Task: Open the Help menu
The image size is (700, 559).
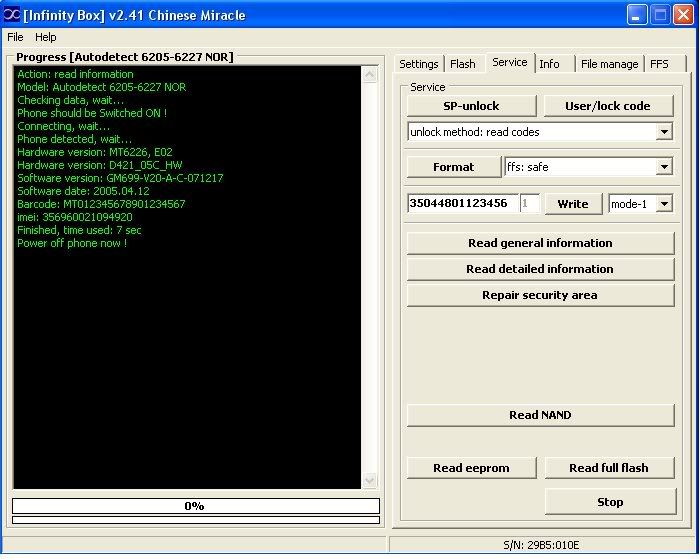Action: [46, 37]
